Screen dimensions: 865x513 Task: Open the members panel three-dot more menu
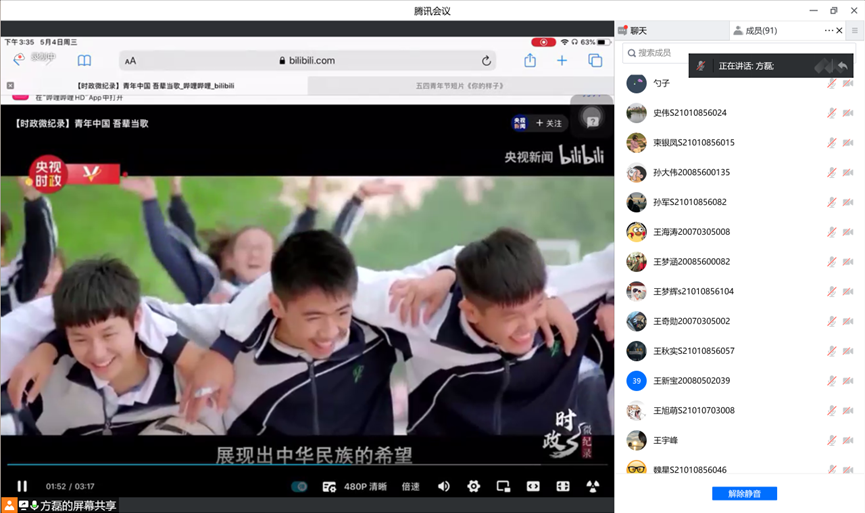point(829,30)
